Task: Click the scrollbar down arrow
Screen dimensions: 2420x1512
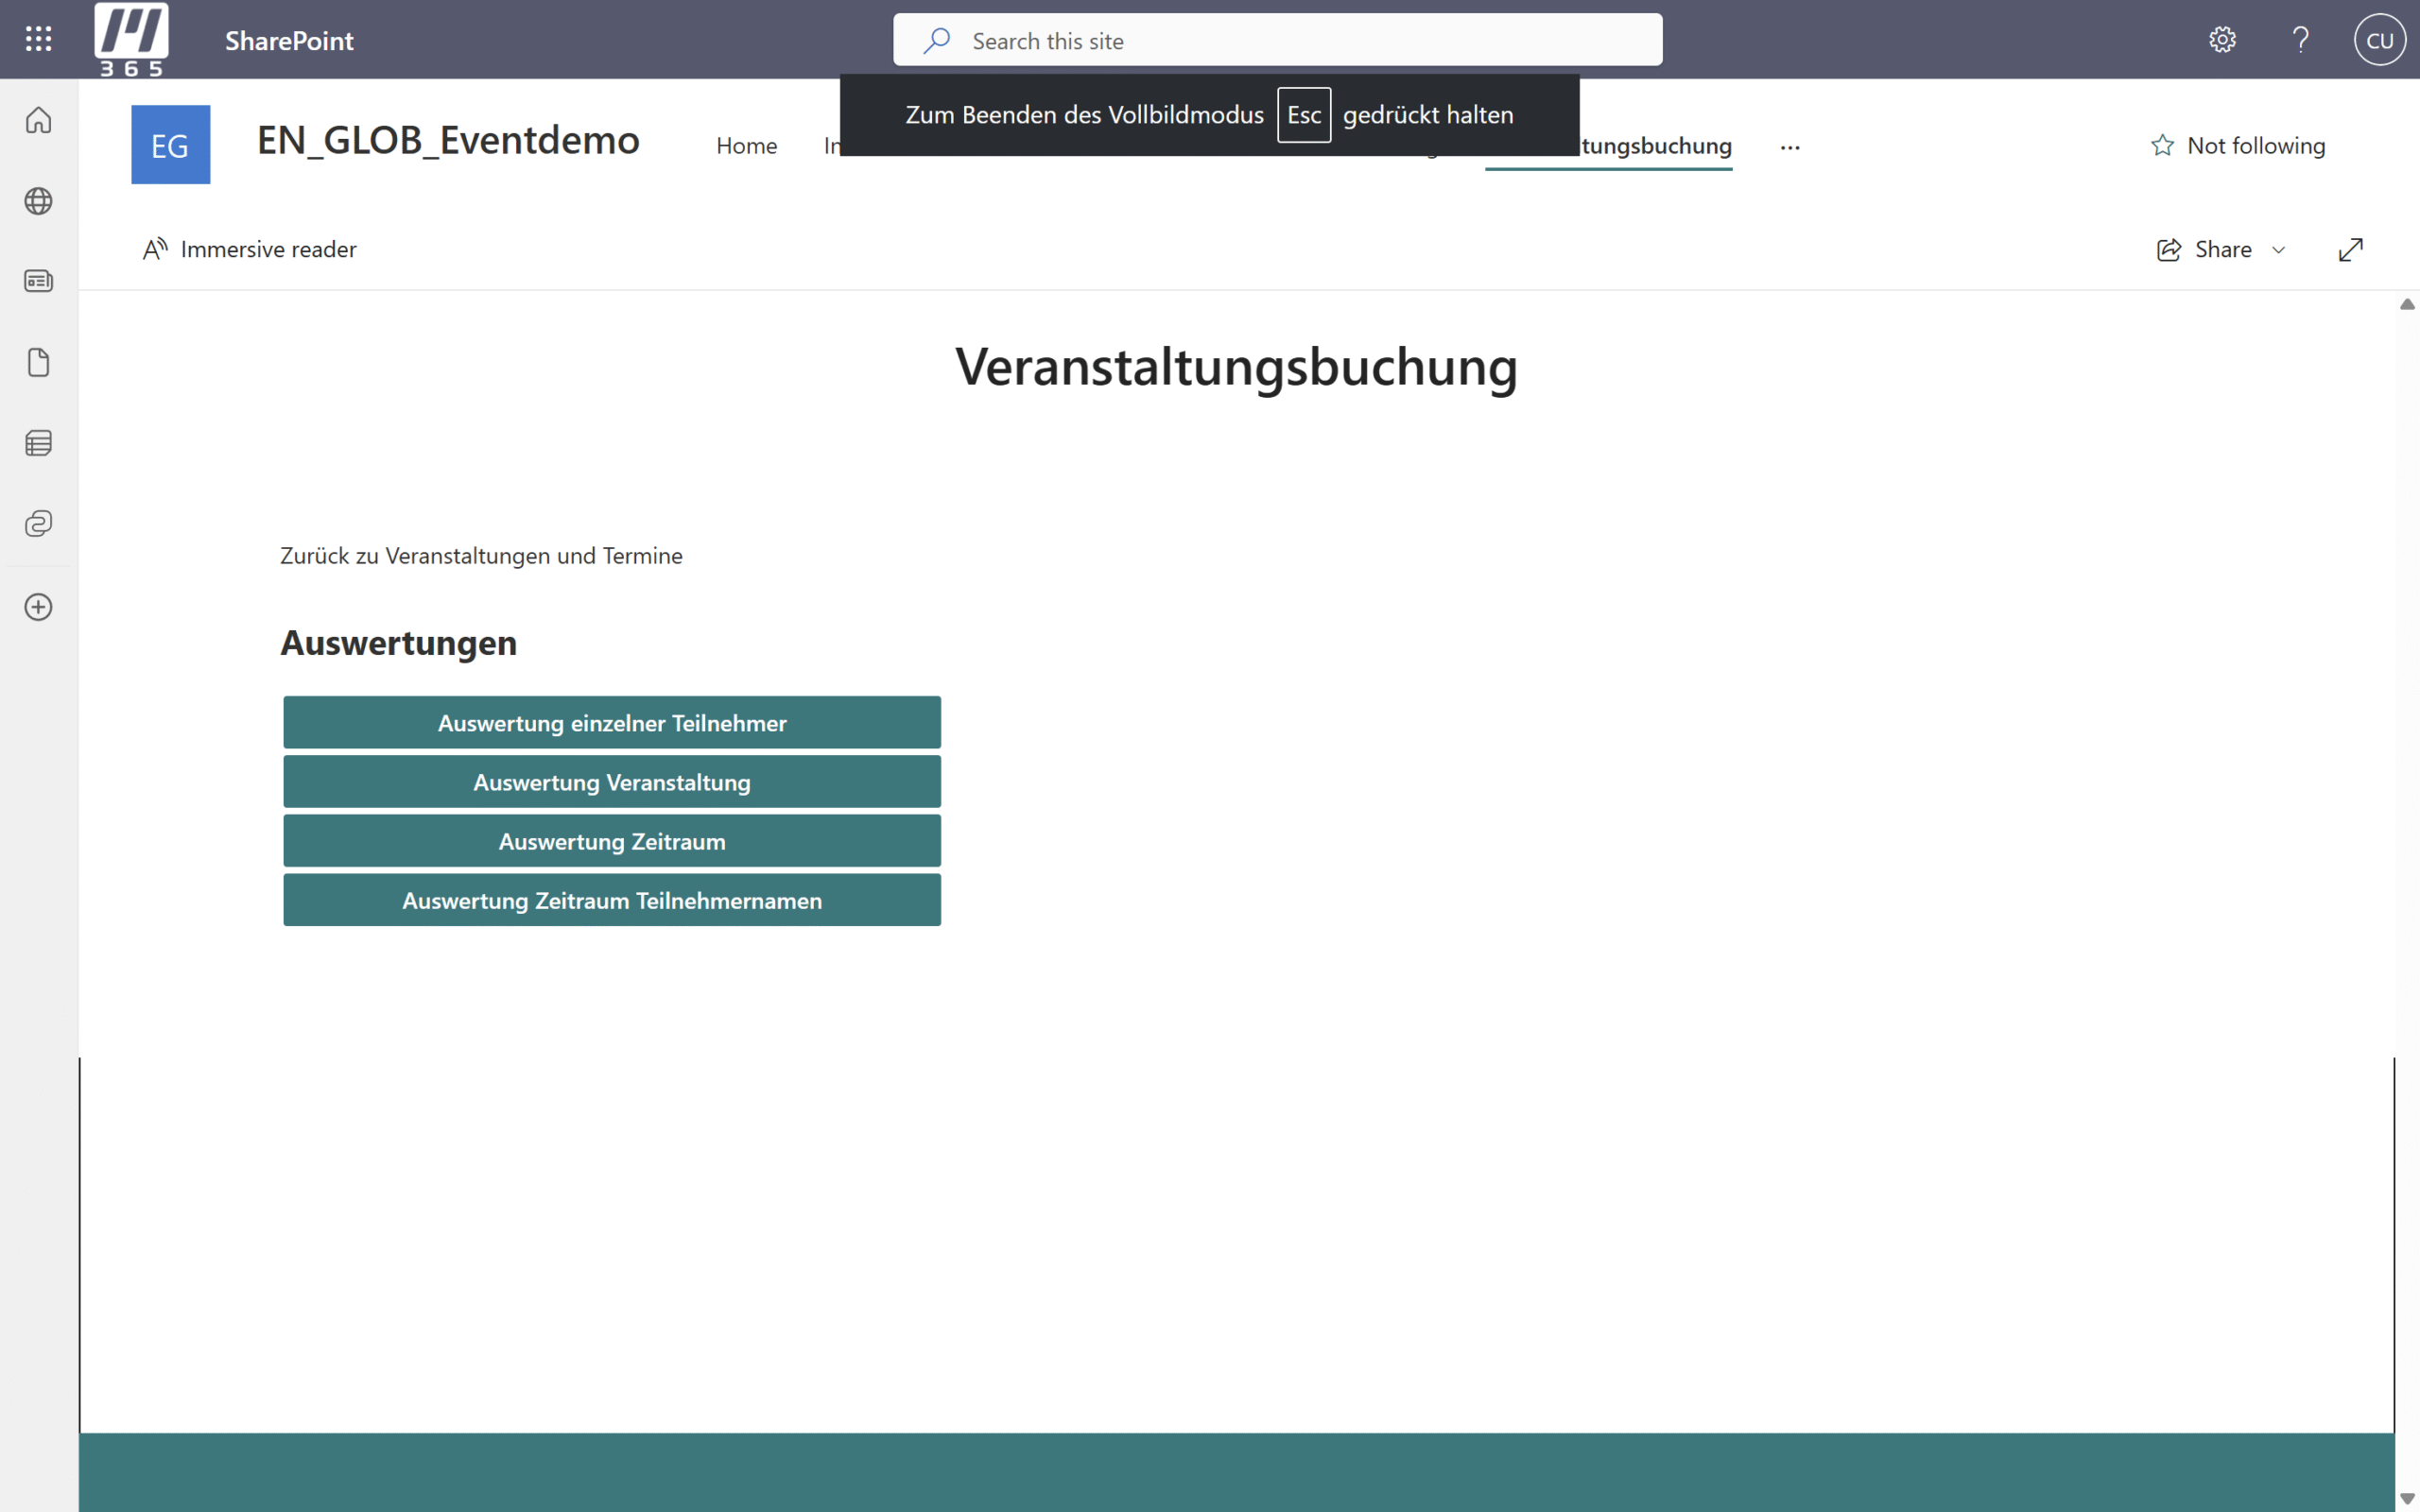Action: (2406, 1497)
